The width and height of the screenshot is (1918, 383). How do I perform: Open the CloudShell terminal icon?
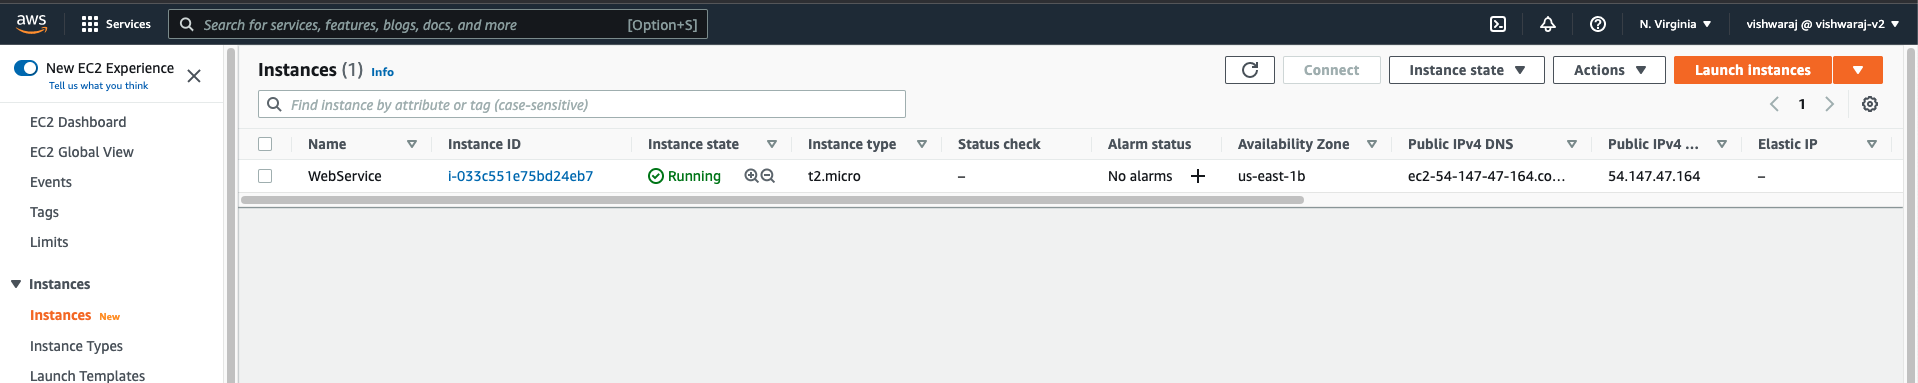[x=1498, y=24]
